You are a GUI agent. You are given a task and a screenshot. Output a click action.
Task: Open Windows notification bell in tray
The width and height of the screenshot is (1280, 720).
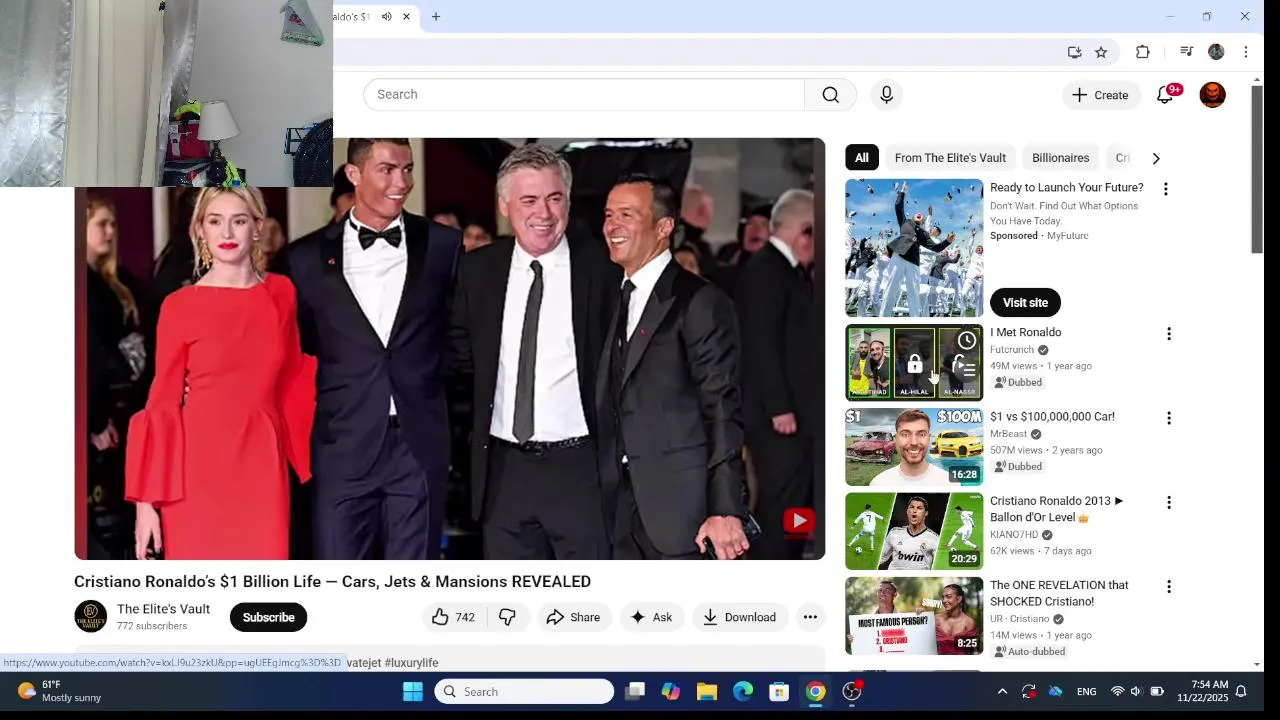click(1241, 692)
